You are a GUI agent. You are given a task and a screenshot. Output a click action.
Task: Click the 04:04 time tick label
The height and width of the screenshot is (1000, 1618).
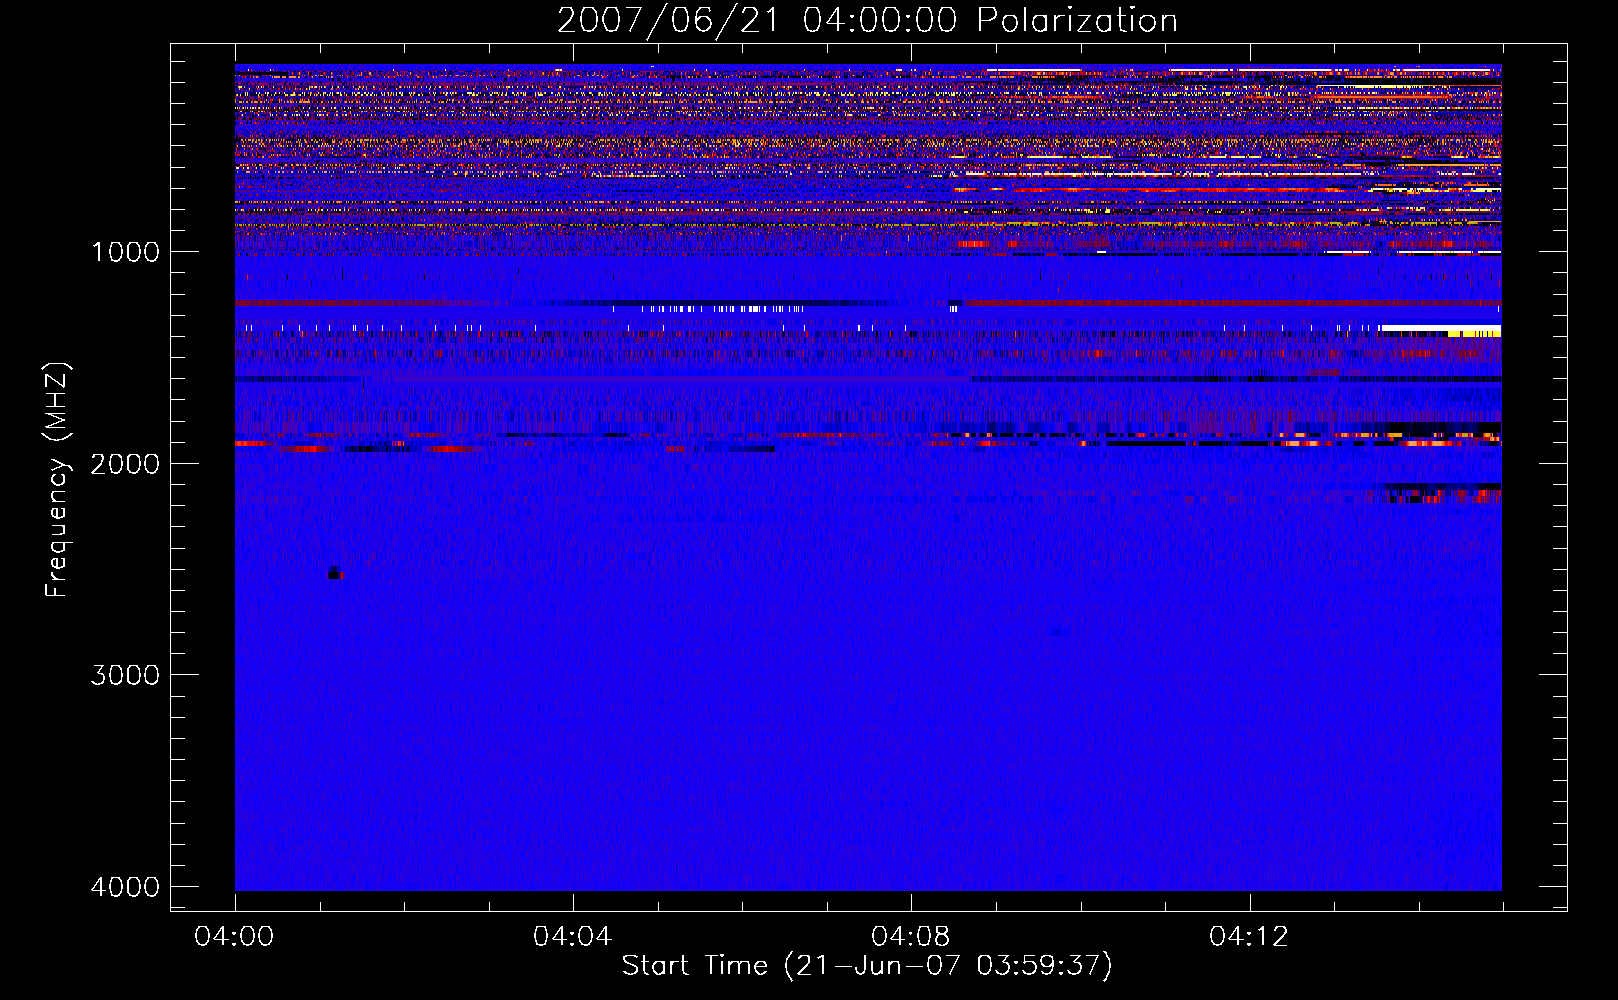[572, 937]
